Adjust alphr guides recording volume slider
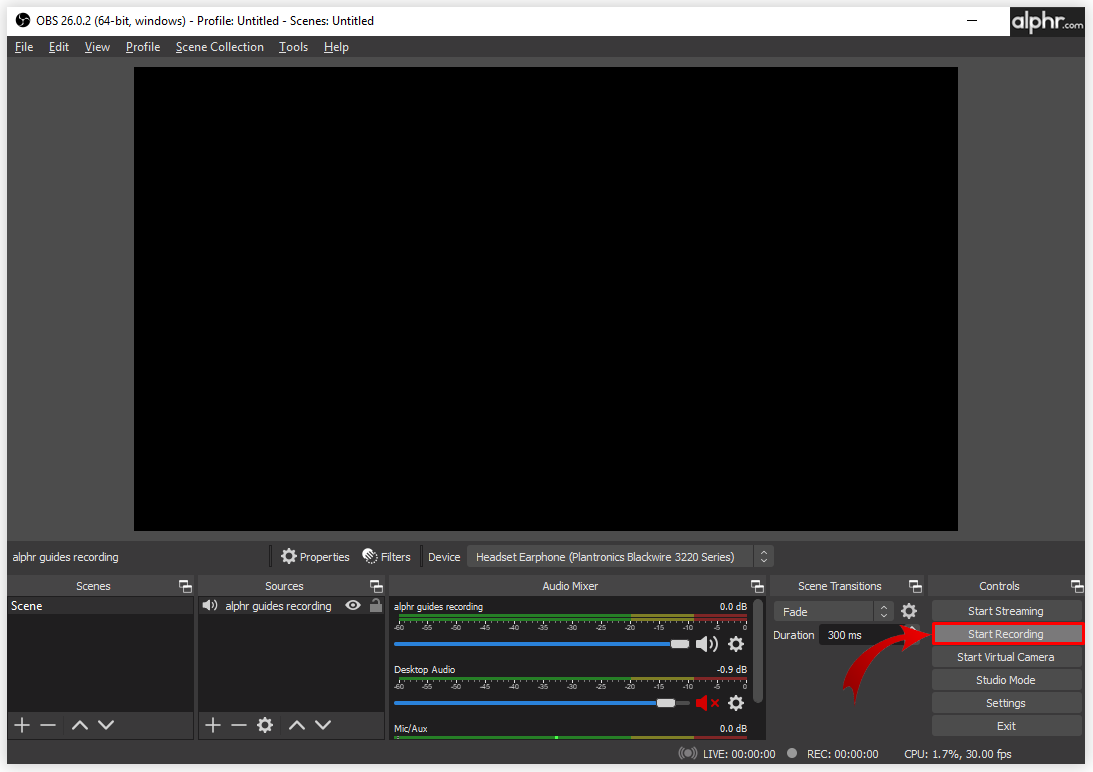The height and width of the screenshot is (772, 1093). (x=541, y=644)
